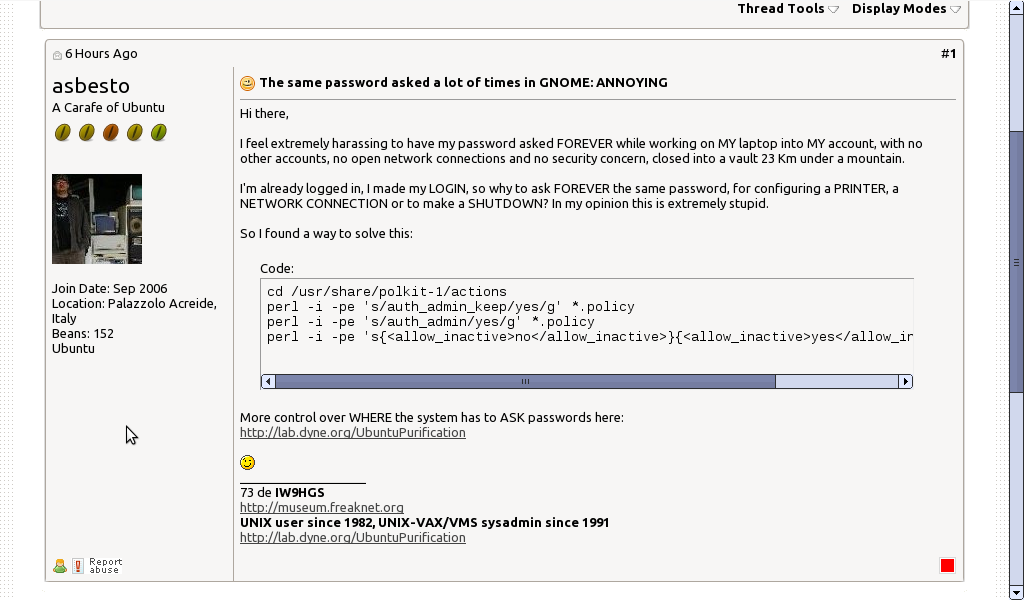Image resolution: width=1024 pixels, height=600 pixels.
Task: Click the page scrollbar up arrow
Action: (1016, 8)
